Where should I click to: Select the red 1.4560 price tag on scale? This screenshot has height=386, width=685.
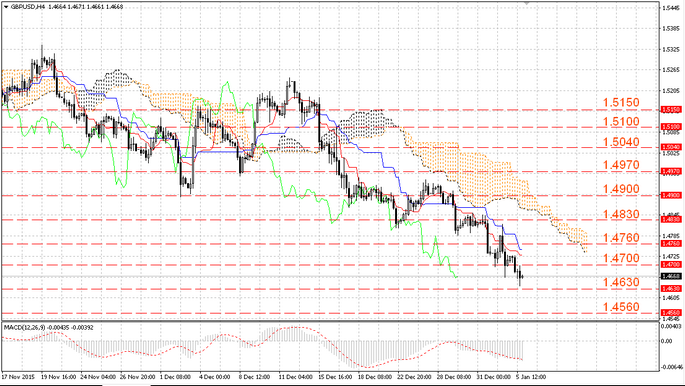[x=670, y=313]
